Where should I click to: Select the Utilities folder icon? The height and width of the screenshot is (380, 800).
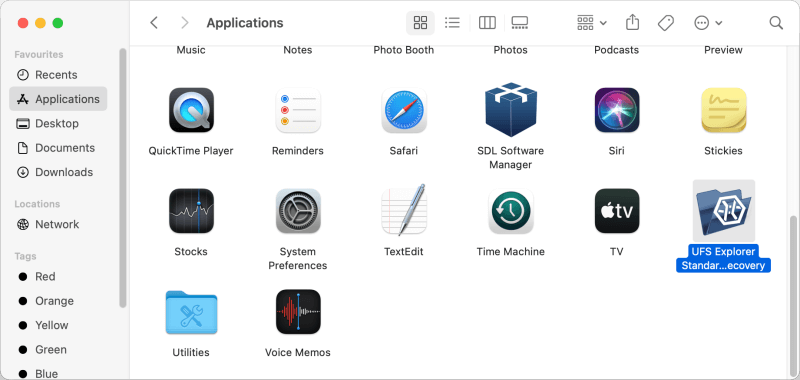click(191, 312)
